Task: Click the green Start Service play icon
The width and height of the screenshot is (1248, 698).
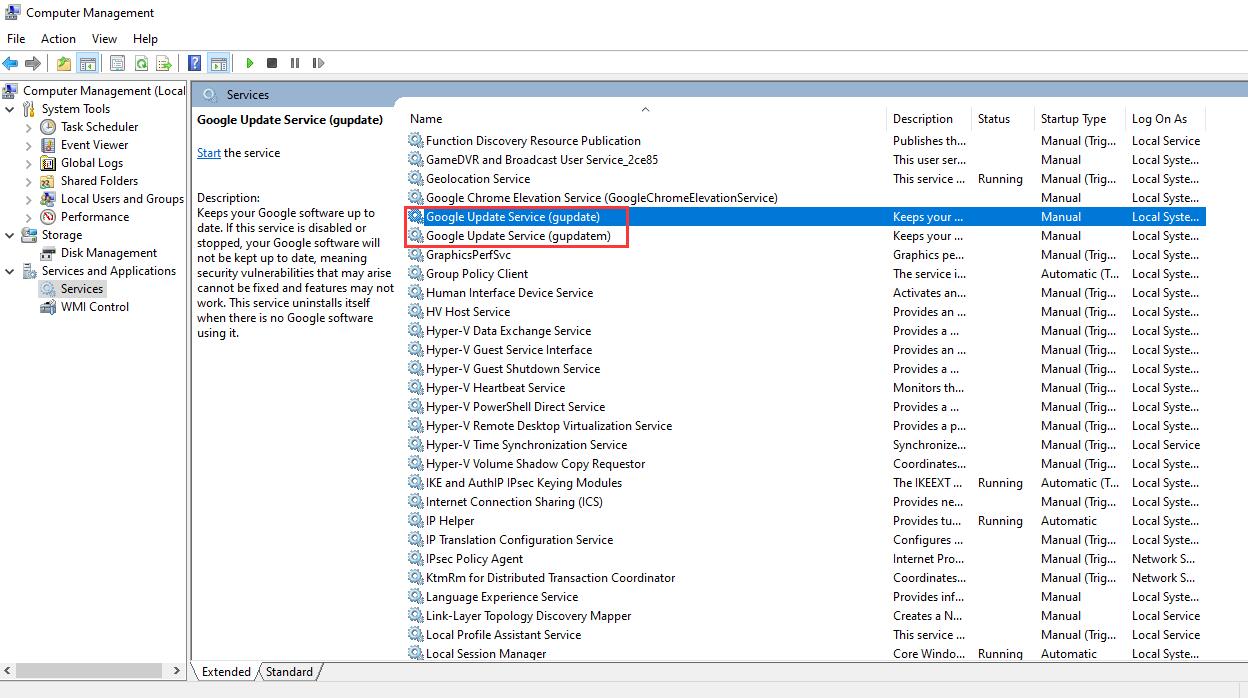Action: (249, 63)
